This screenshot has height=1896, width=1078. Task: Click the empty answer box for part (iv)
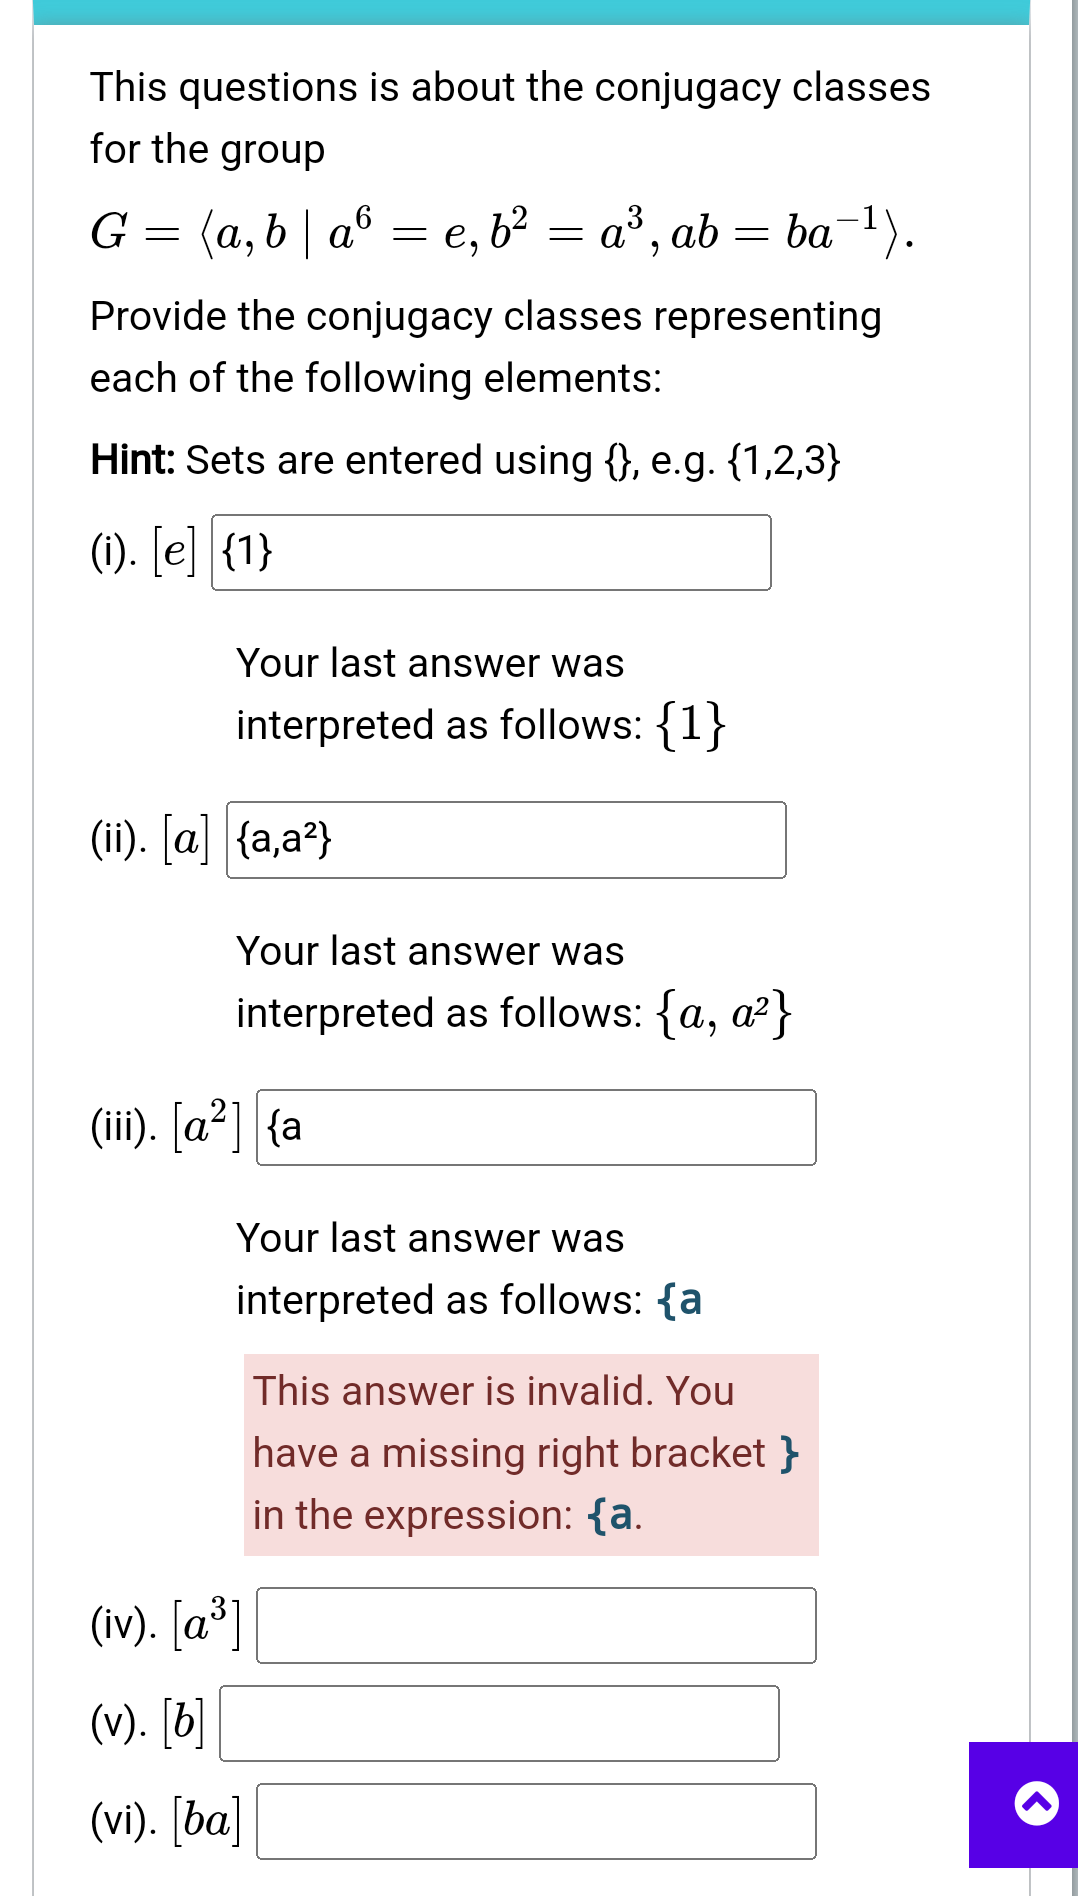(x=535, y=1627)
